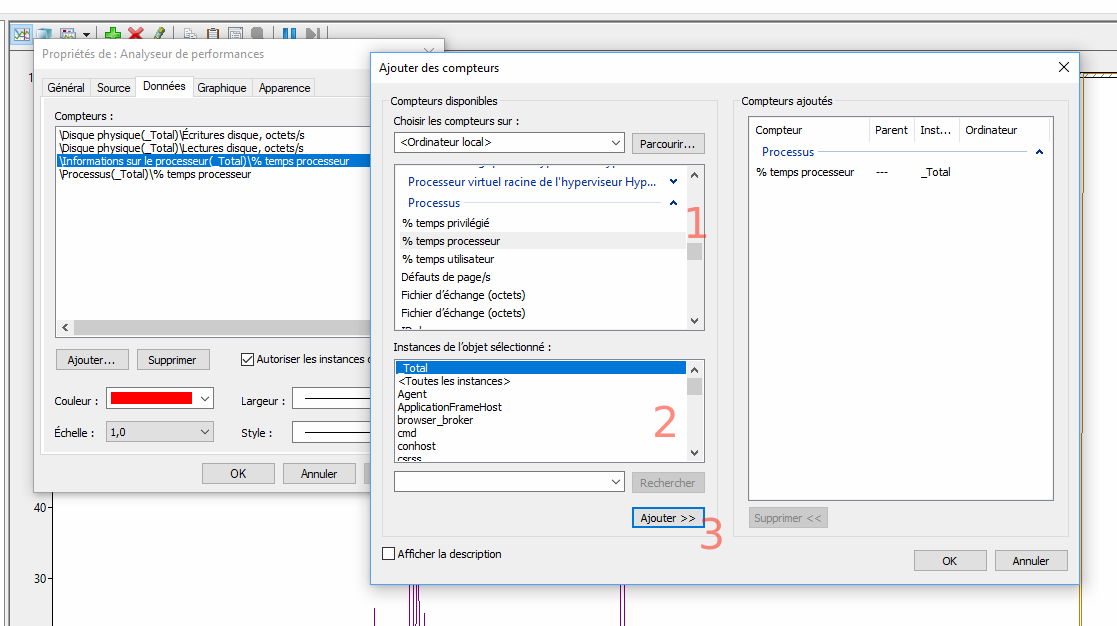Toggle the Autoriser les instances checkbox
This screenshot has height=626, width=1117.
(248, 359)
